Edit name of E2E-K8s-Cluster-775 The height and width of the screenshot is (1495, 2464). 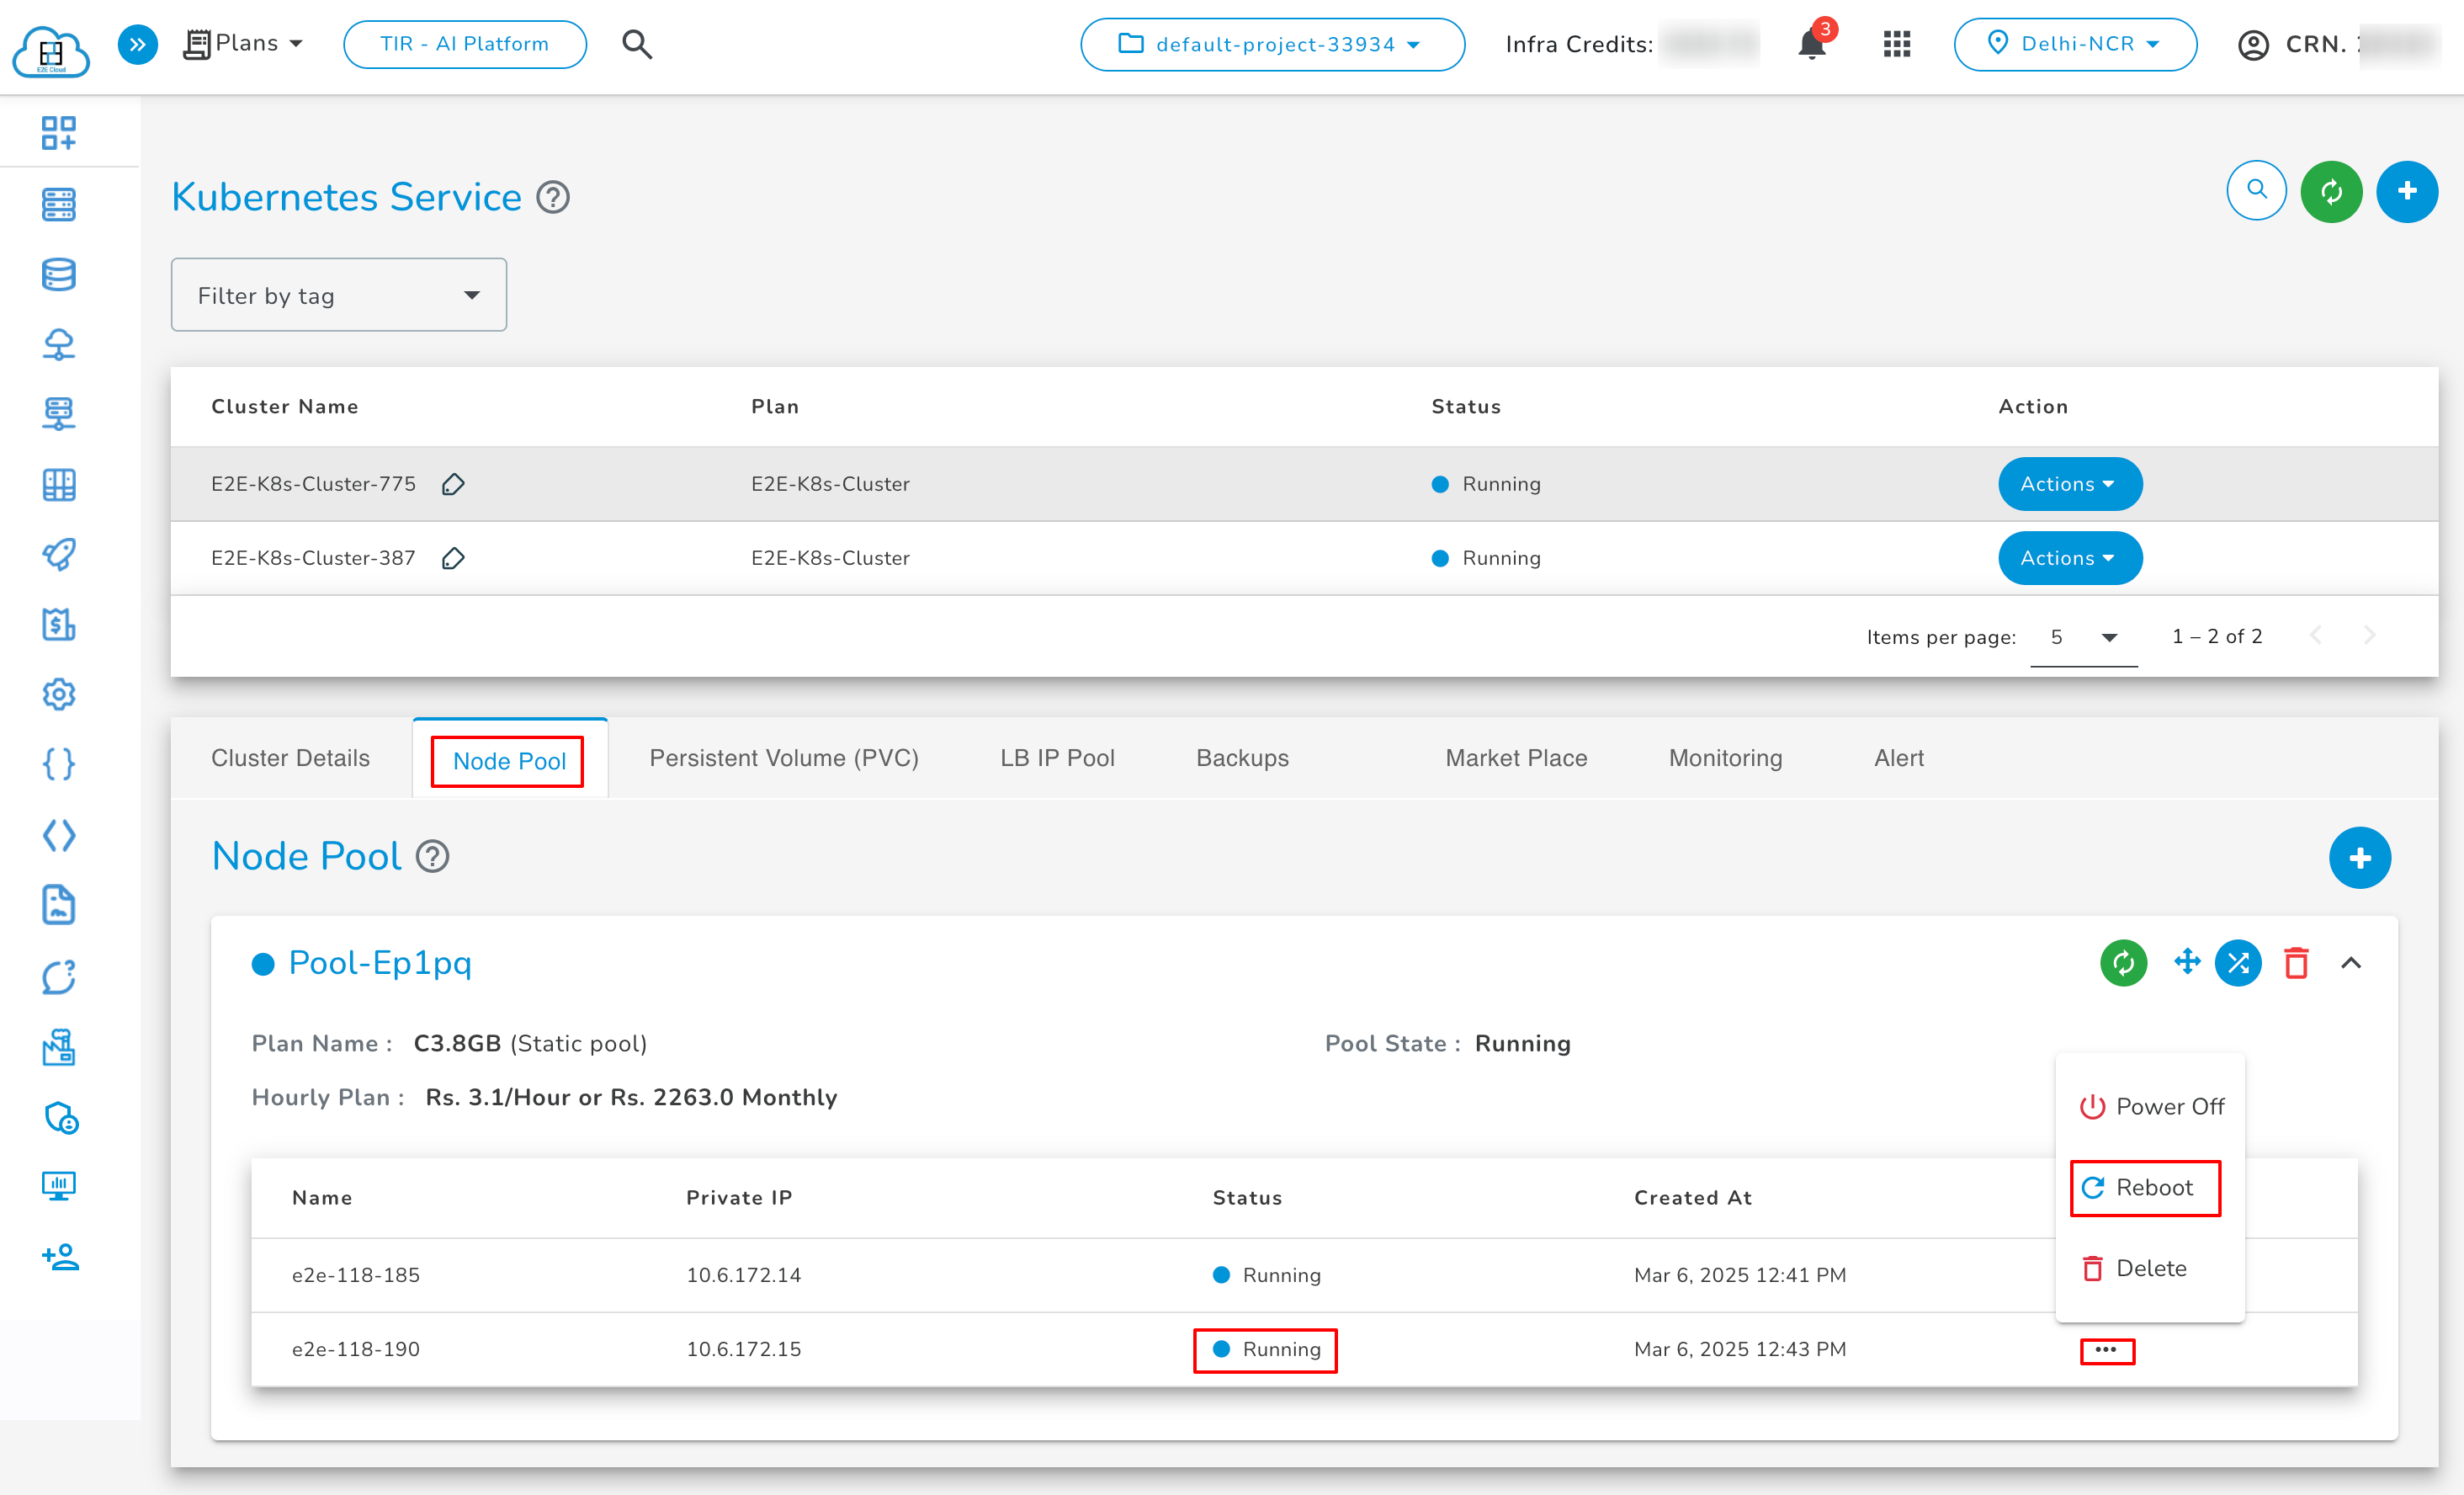[453, 484]
